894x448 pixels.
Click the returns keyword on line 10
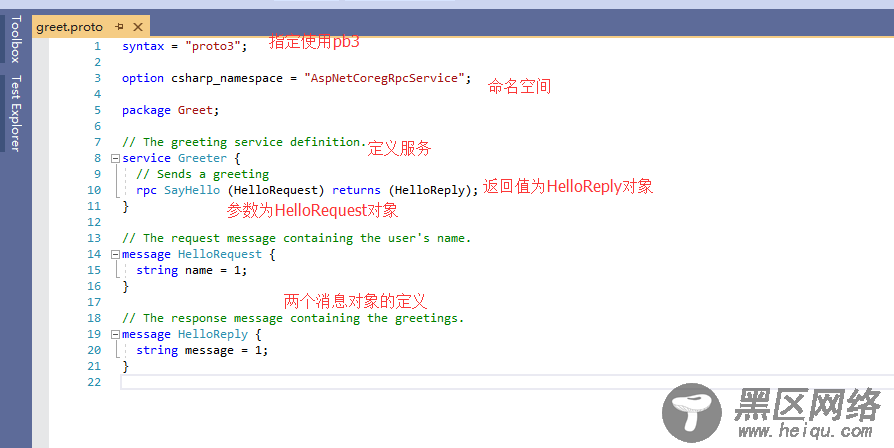(x=356, y=190)
